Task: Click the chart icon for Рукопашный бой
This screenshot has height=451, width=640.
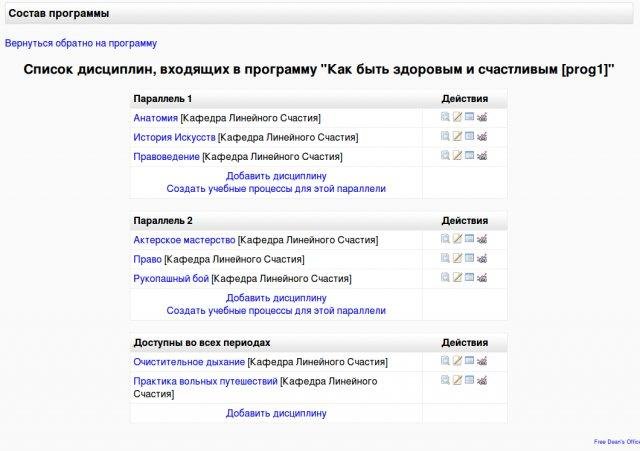Action: tap(482, 278)
